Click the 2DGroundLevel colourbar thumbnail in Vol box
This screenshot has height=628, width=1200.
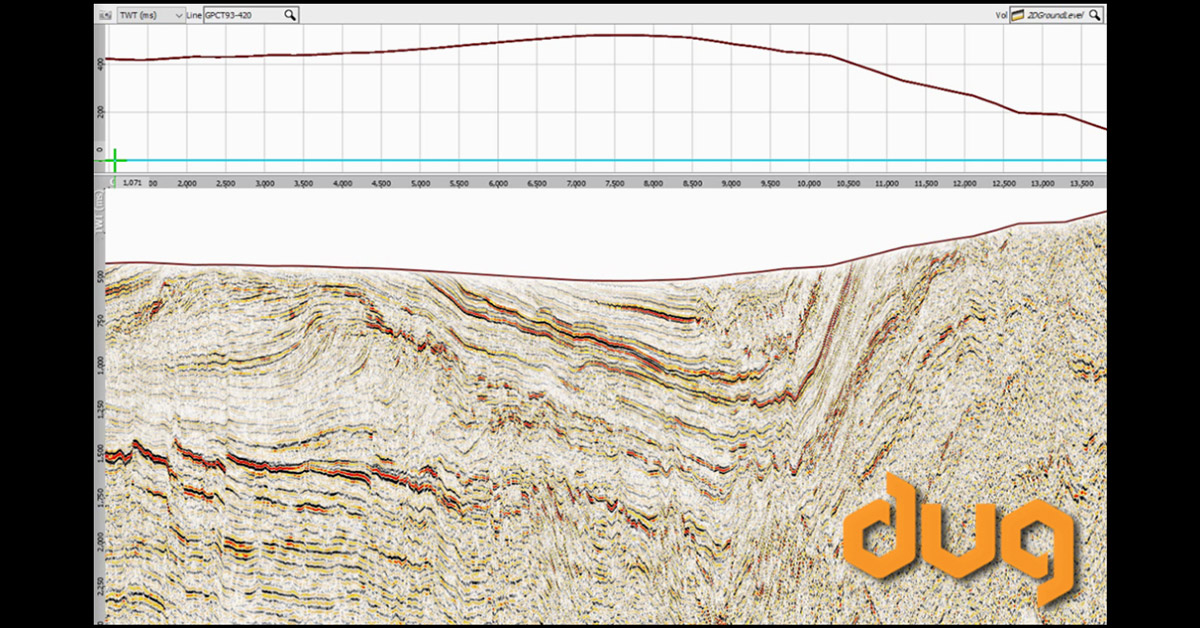click(x=1017, y=14)
